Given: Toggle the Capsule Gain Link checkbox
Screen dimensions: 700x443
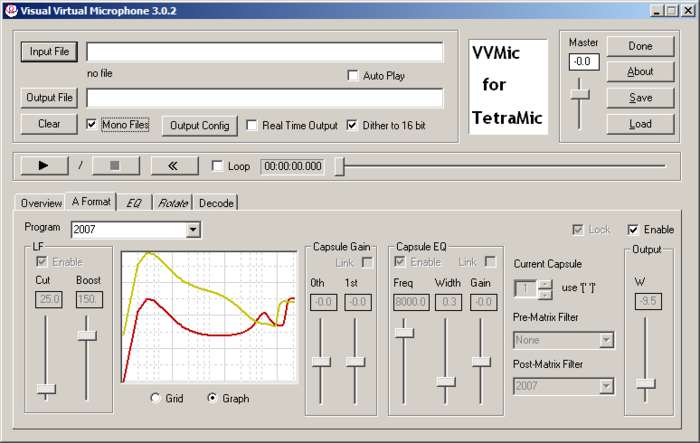Looking at the screenshot, I should pos(367,263).
